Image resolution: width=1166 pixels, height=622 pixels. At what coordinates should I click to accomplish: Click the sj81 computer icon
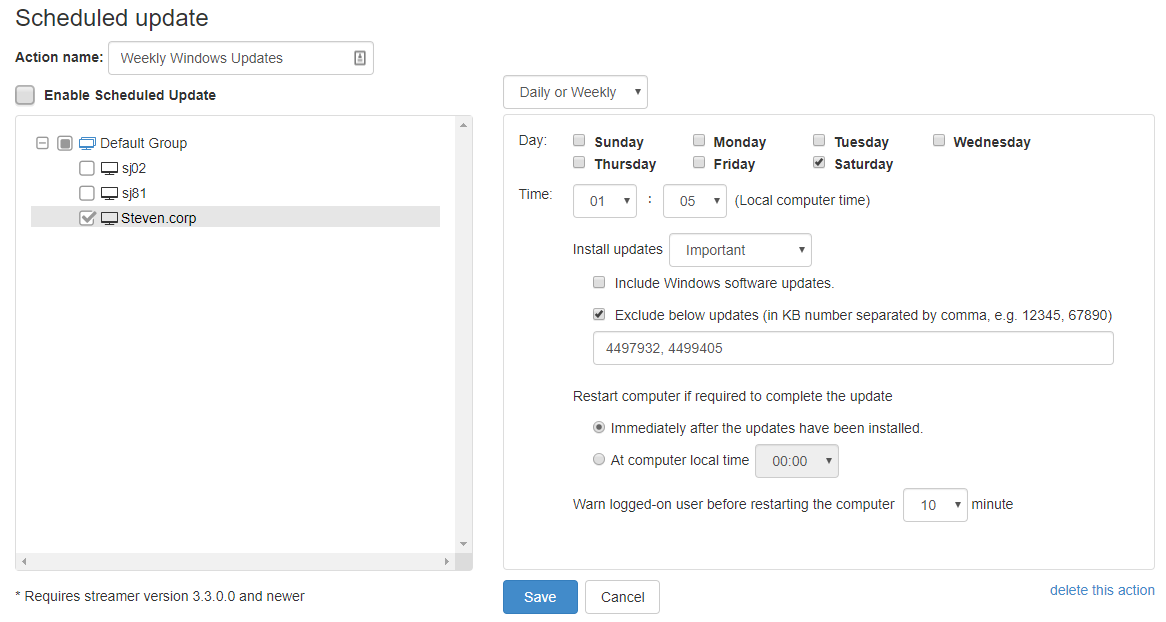click(109, 193)
